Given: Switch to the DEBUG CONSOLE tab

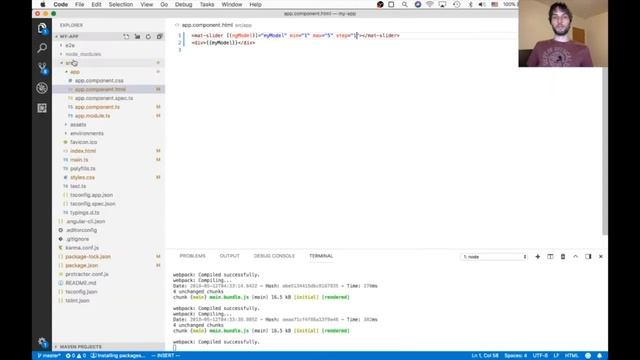Looking at the screenshot, I should click(274, 256).
